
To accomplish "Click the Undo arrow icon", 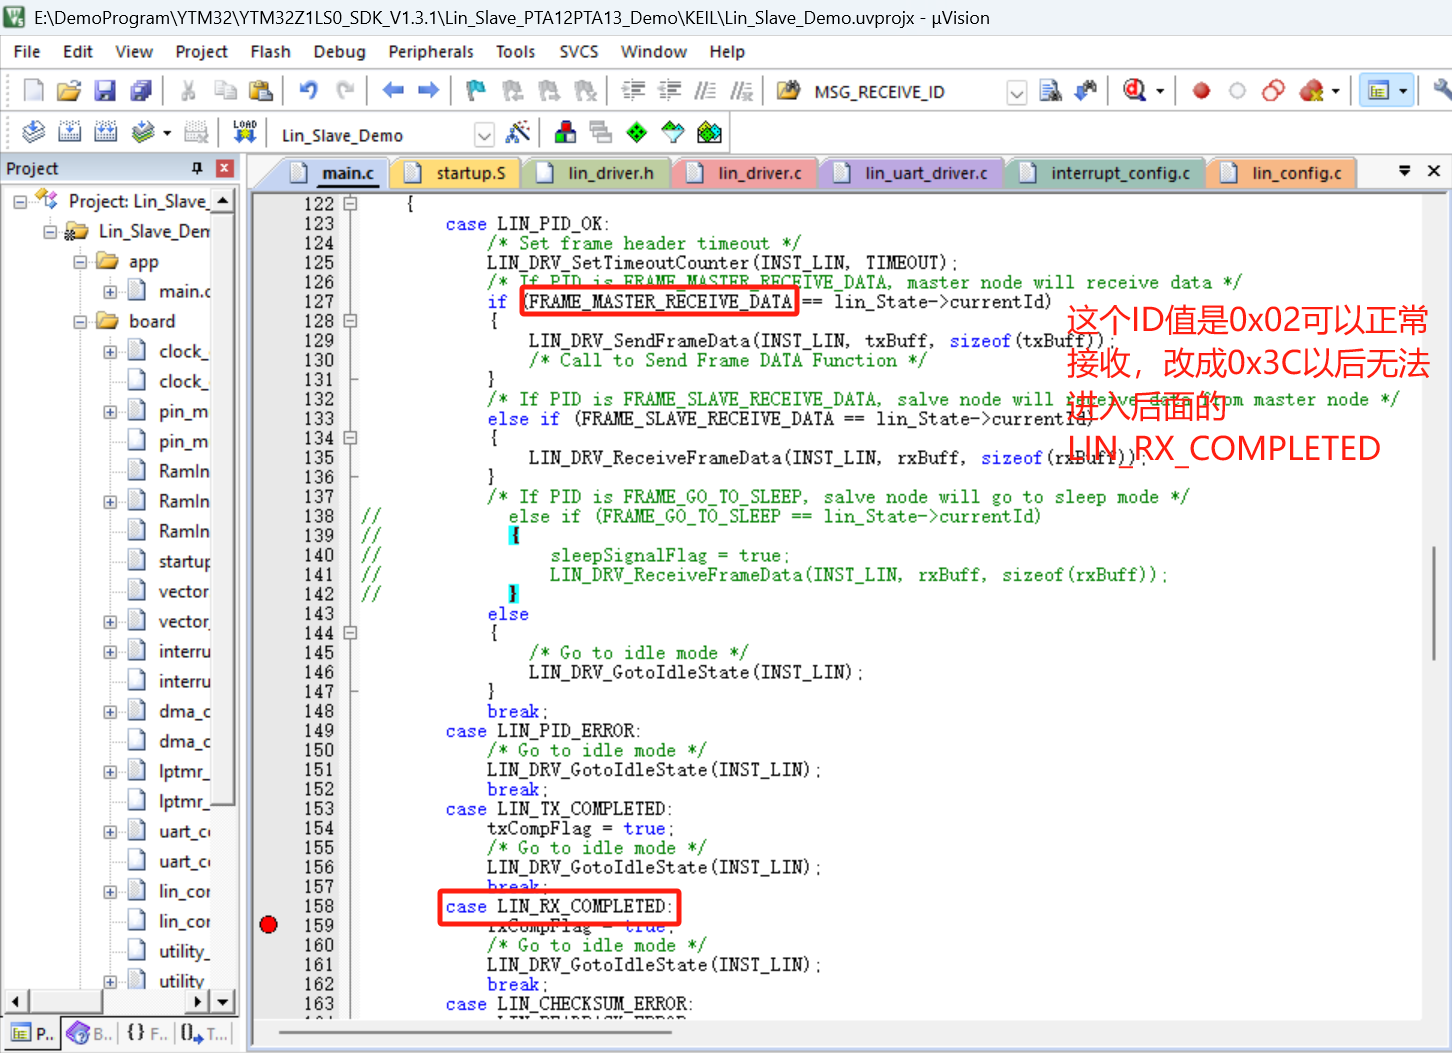I will [308, 91].
